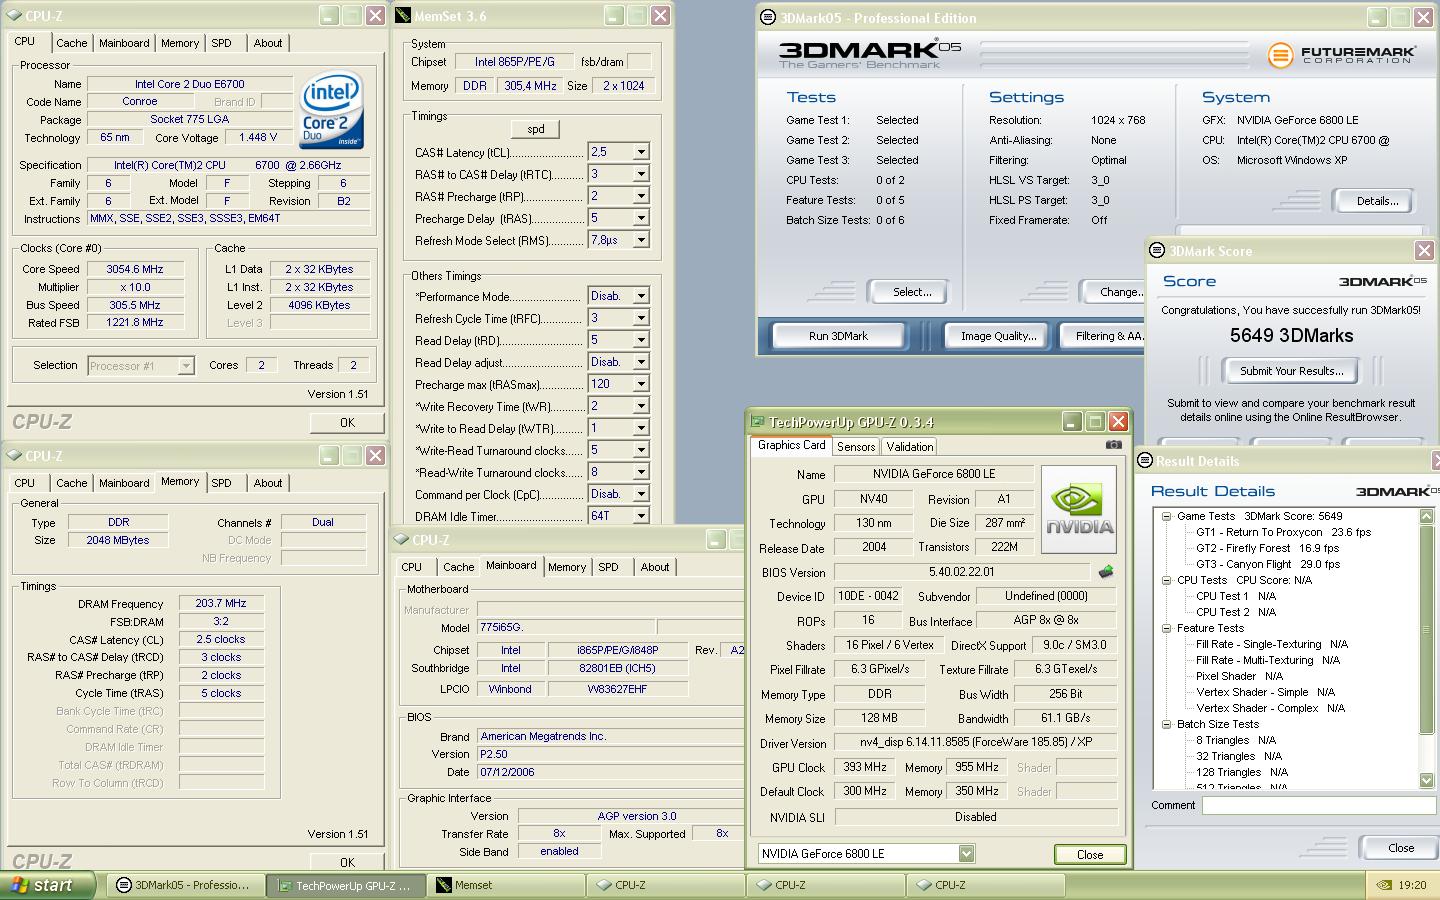Image resolution: width=1440 pixels, height=900 pixels.
Task: Click NVIDIA system tray icon
Action: (1383, 885)
